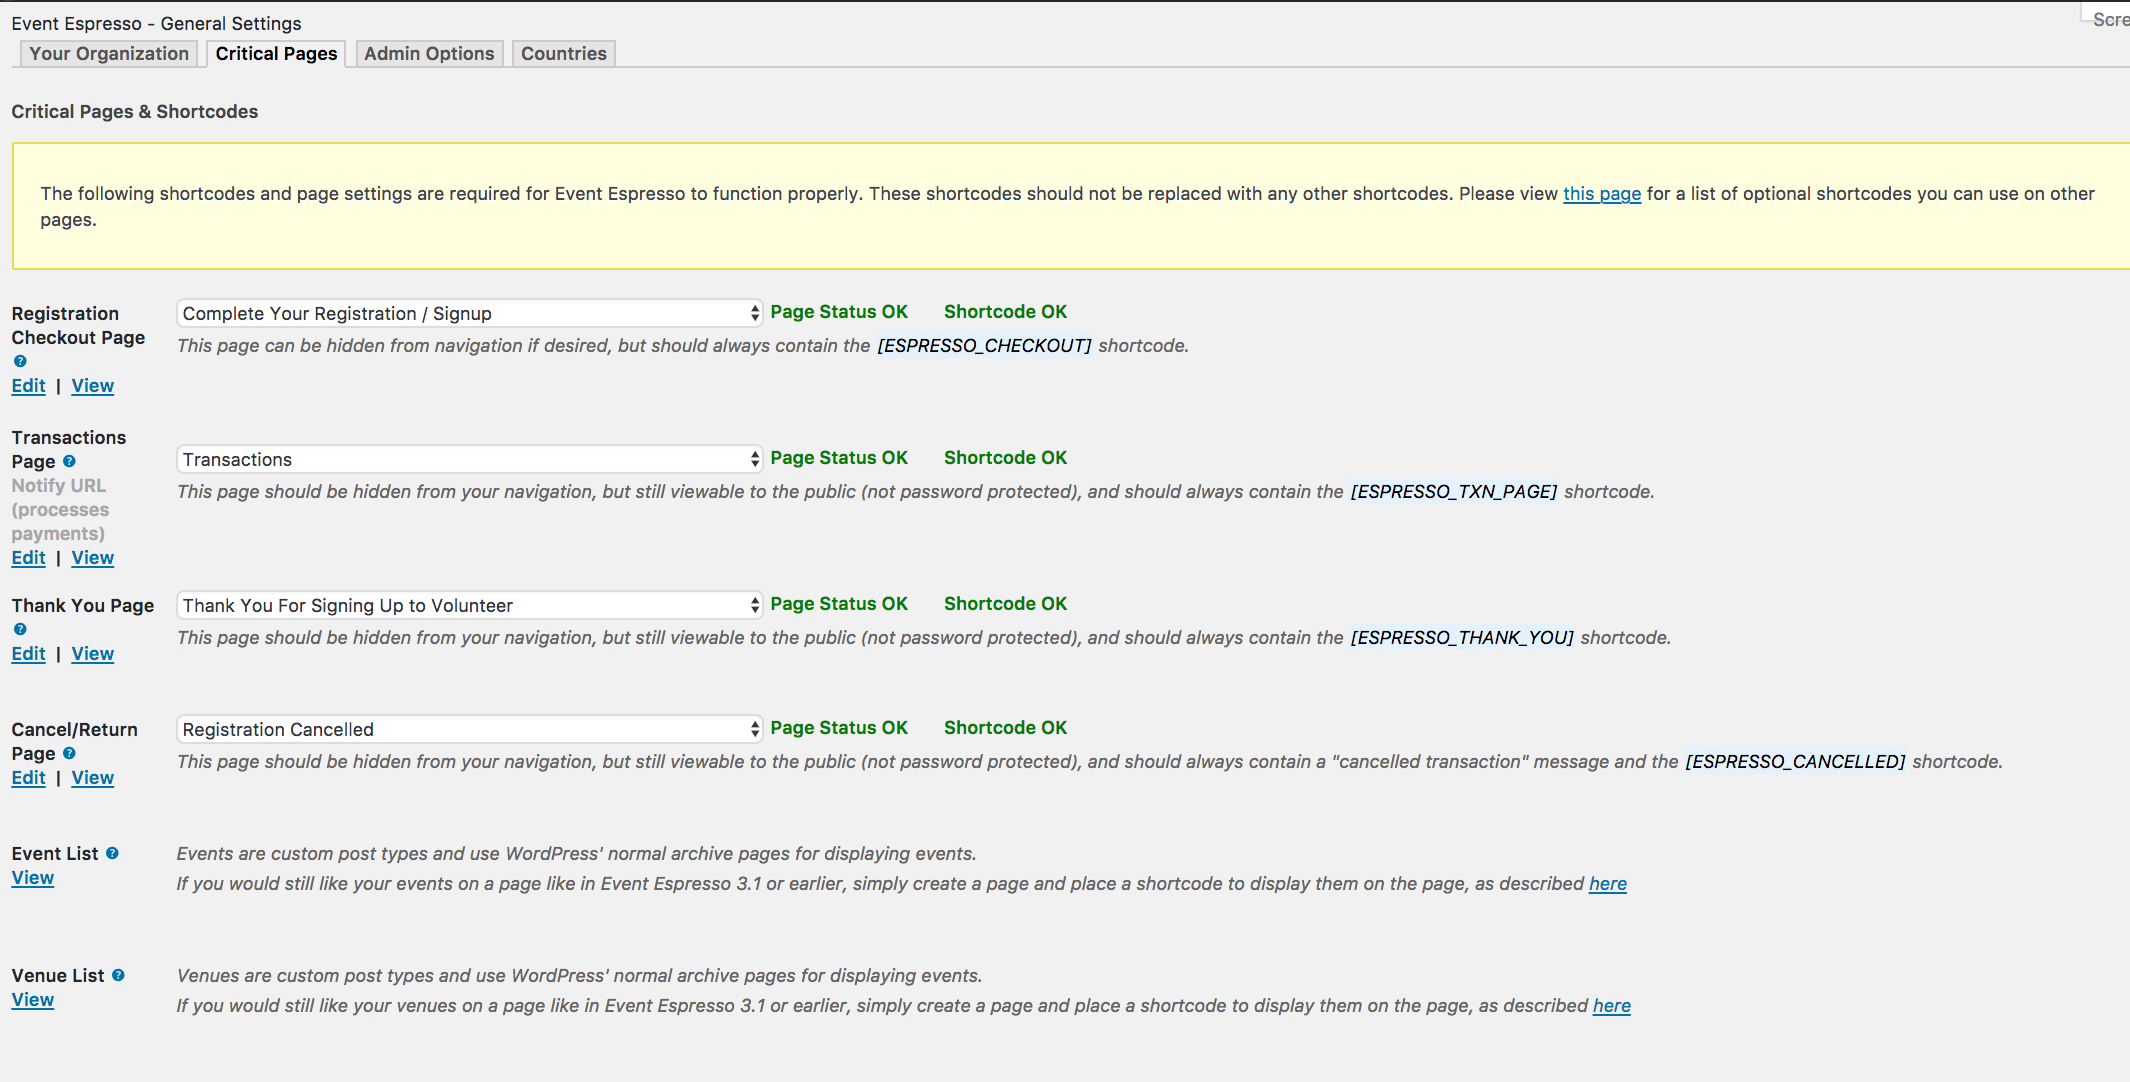Open the Registration Checkout Page dropdown
This screenshot has height=1082, width=2130.
[x=469, y=314]
